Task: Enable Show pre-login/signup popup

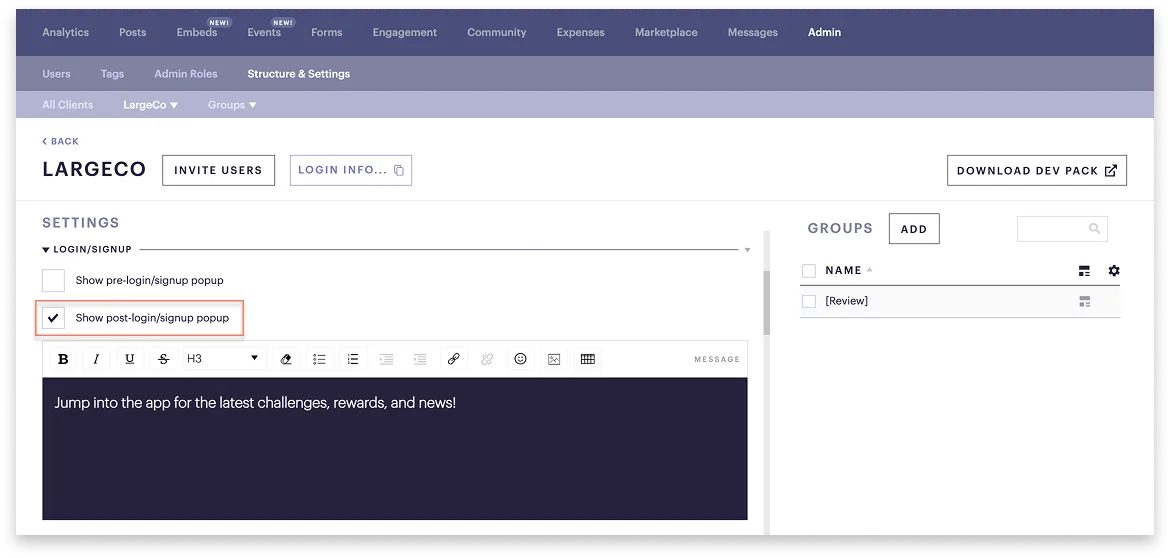Action: [x=53, y=280]
